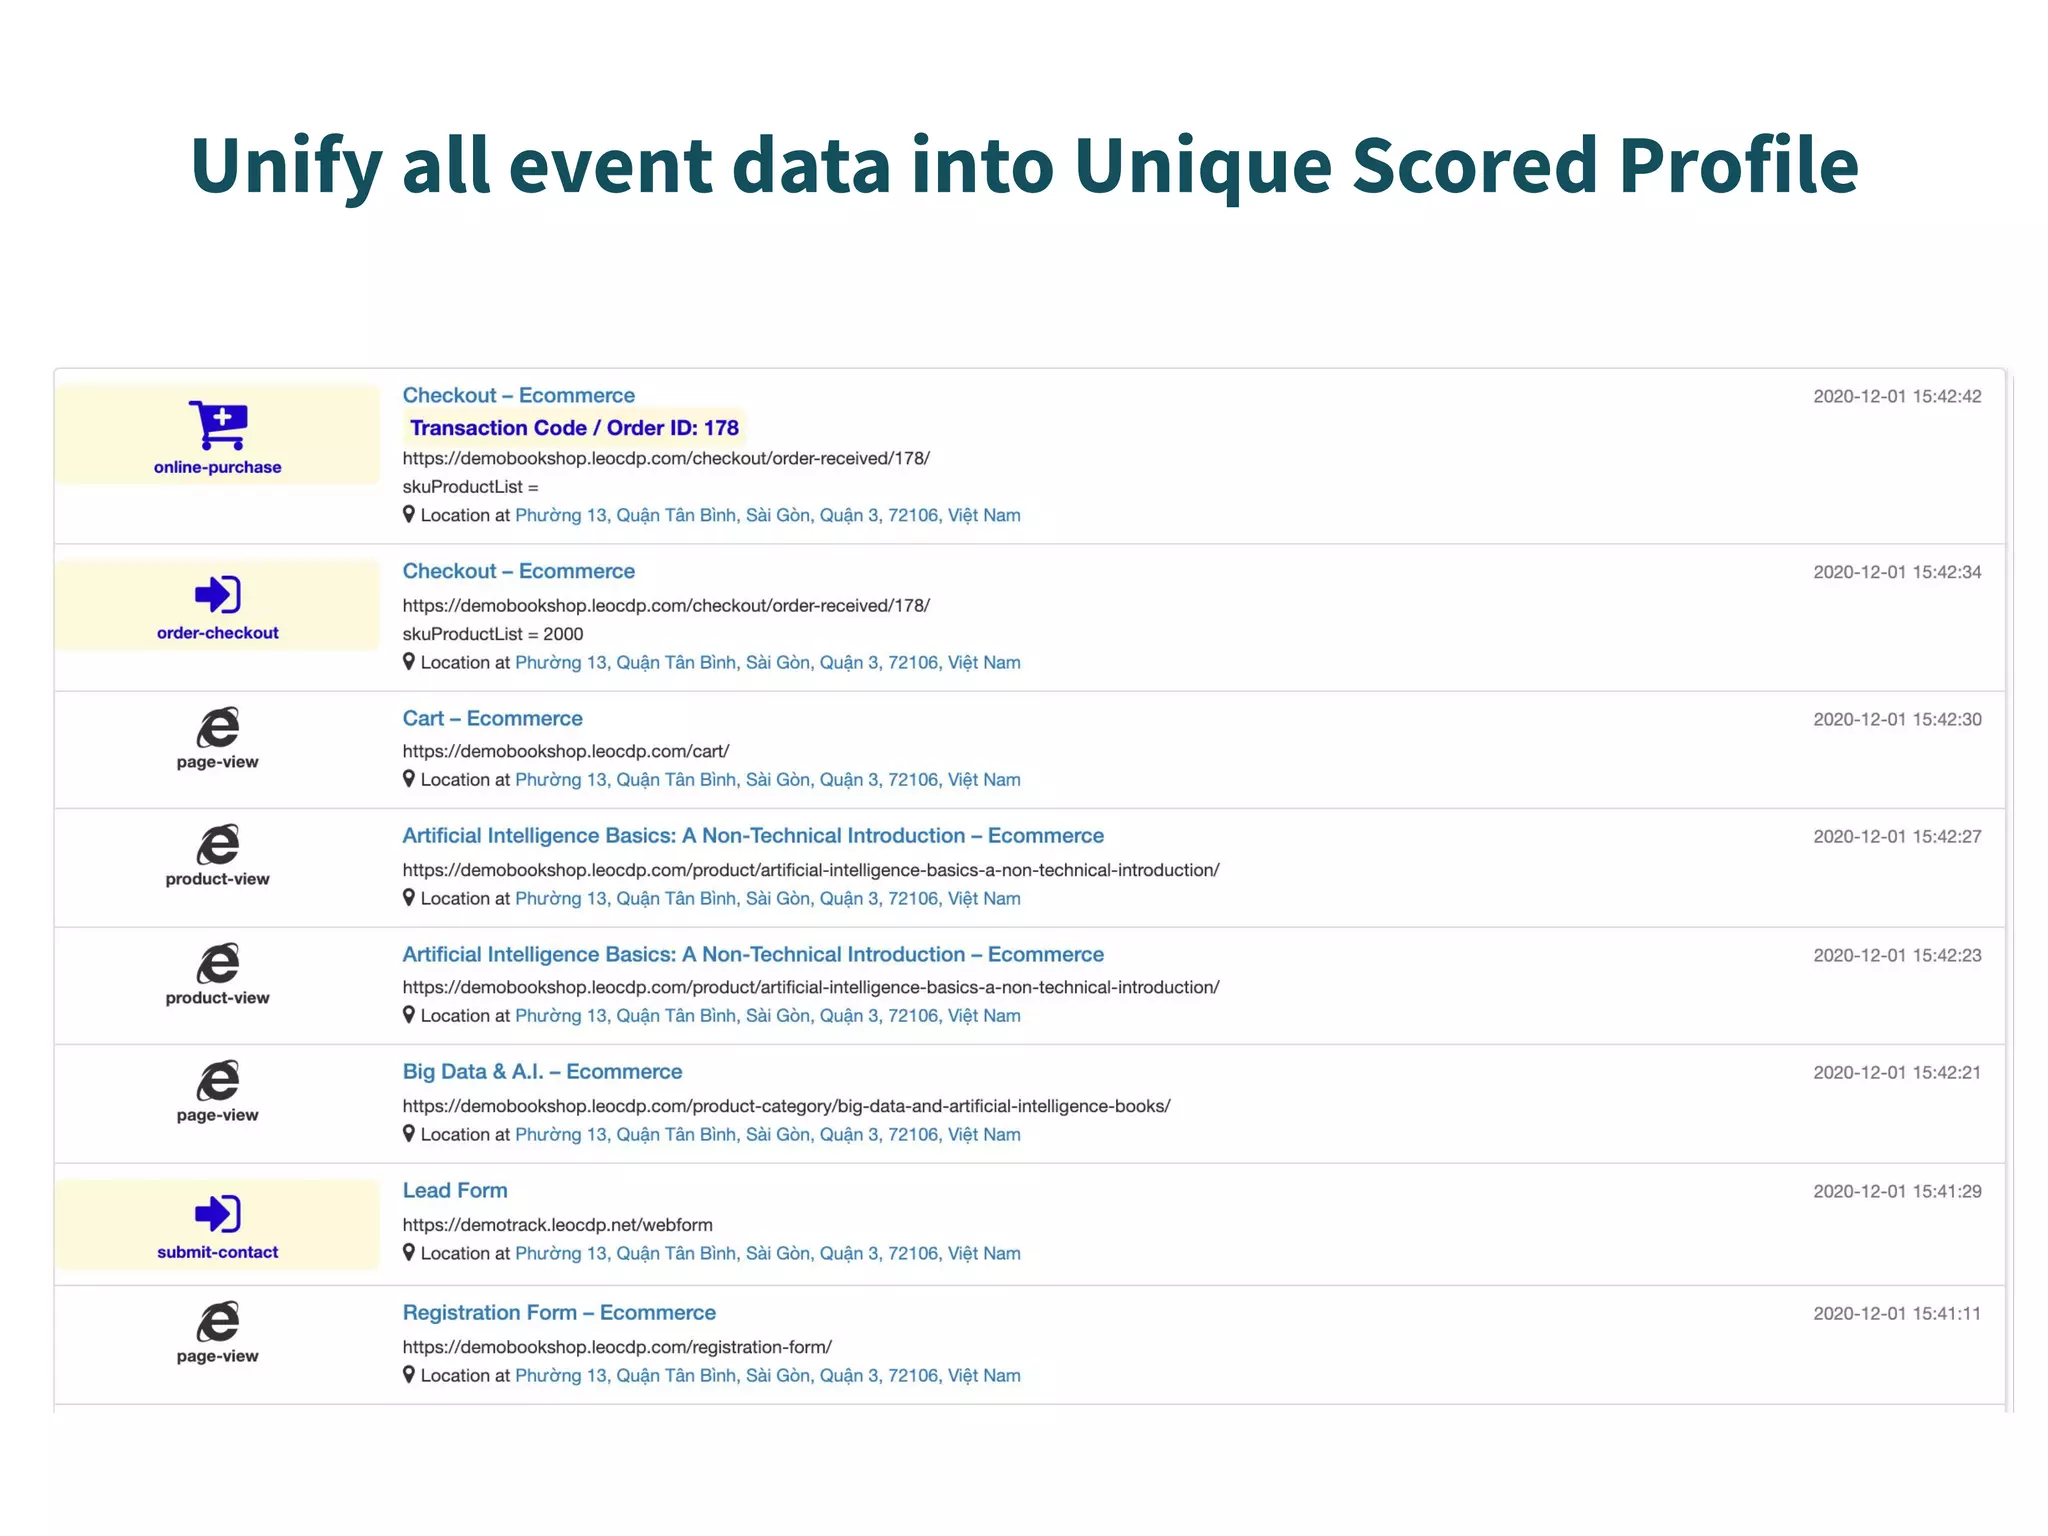Click the timestamp 2020-12-01 15:42:21
The height and width of the screenshot is (1536, 2048).
click(x=1897, y=1072)
